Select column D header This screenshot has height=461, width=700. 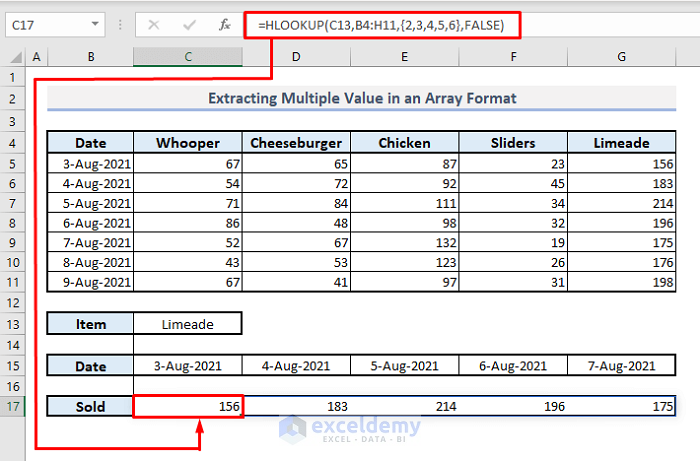pyautogui.click(x=296, y=57)
